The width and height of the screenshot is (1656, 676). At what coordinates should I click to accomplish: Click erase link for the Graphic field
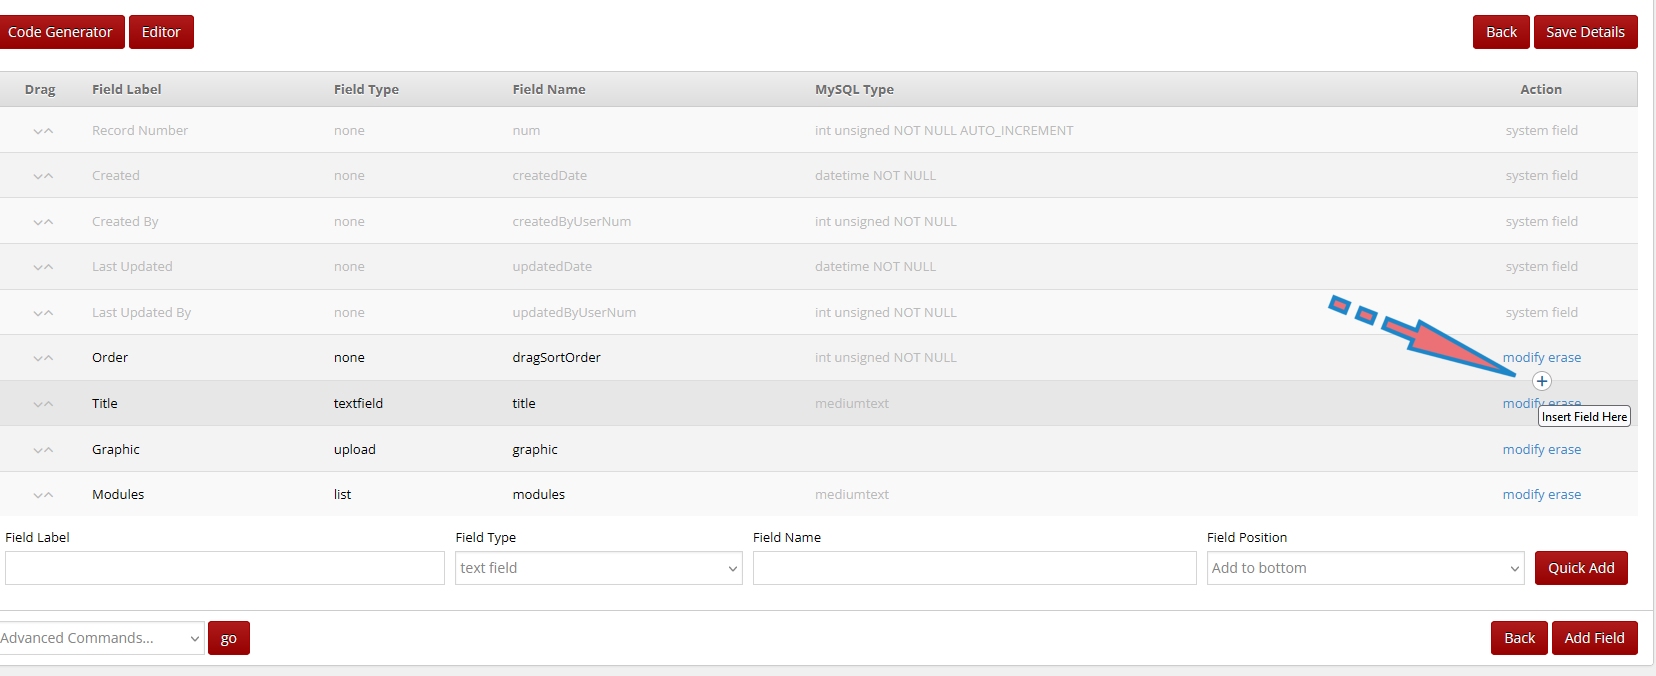coord(1565,450)
